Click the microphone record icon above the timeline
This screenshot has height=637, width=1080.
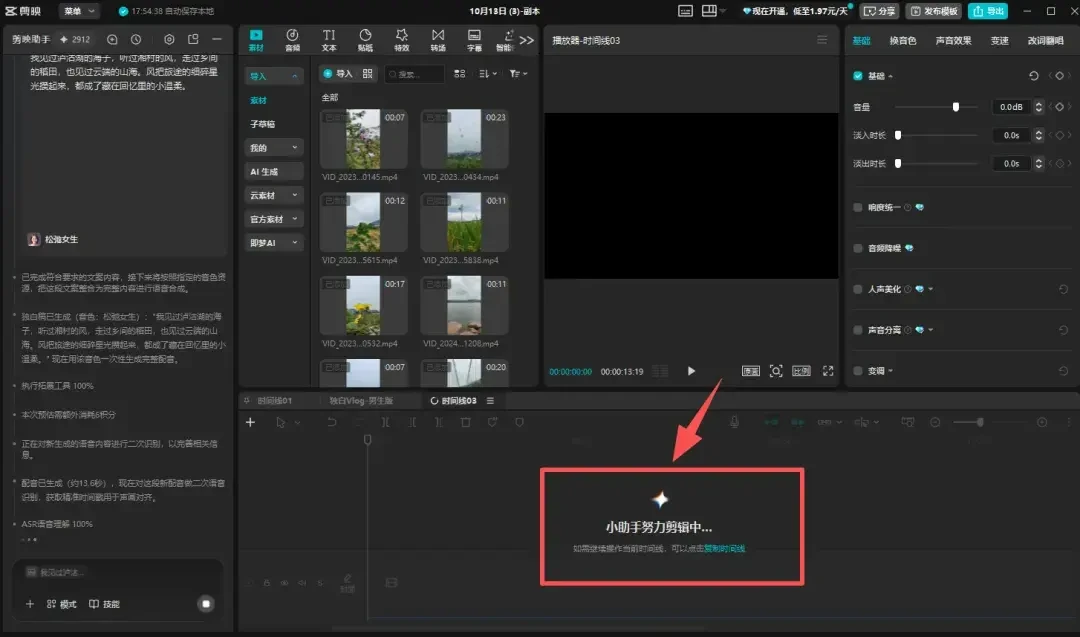point(734,422)
